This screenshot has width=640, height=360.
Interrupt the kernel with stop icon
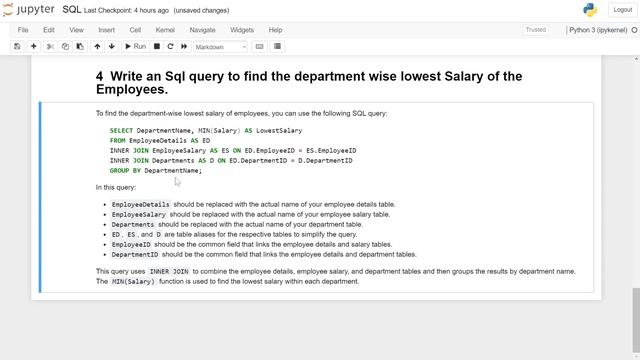tap(157, 47)
